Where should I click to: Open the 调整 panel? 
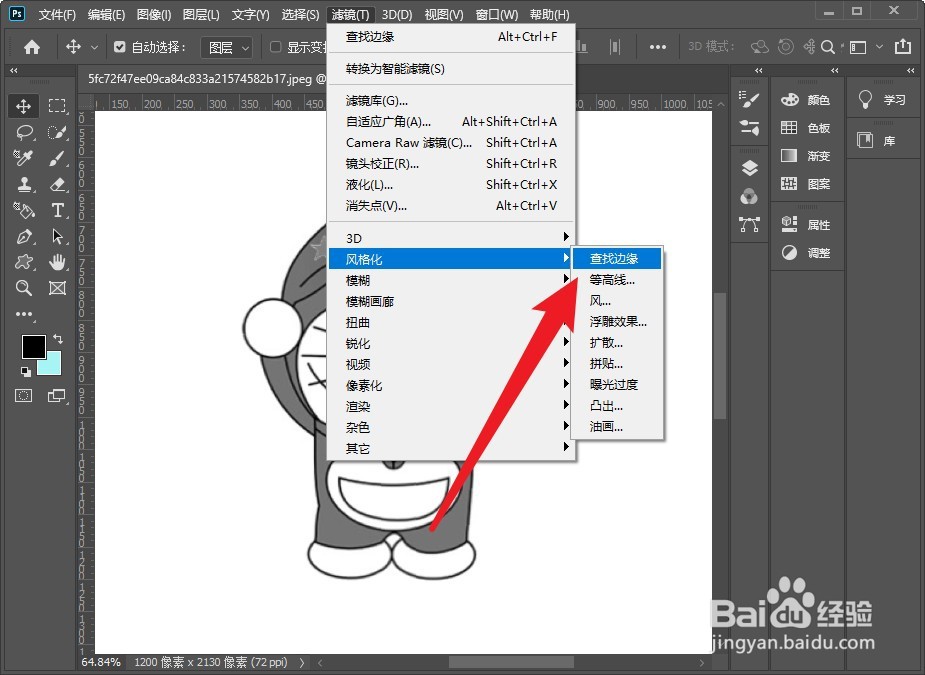(x=806, y=253)
